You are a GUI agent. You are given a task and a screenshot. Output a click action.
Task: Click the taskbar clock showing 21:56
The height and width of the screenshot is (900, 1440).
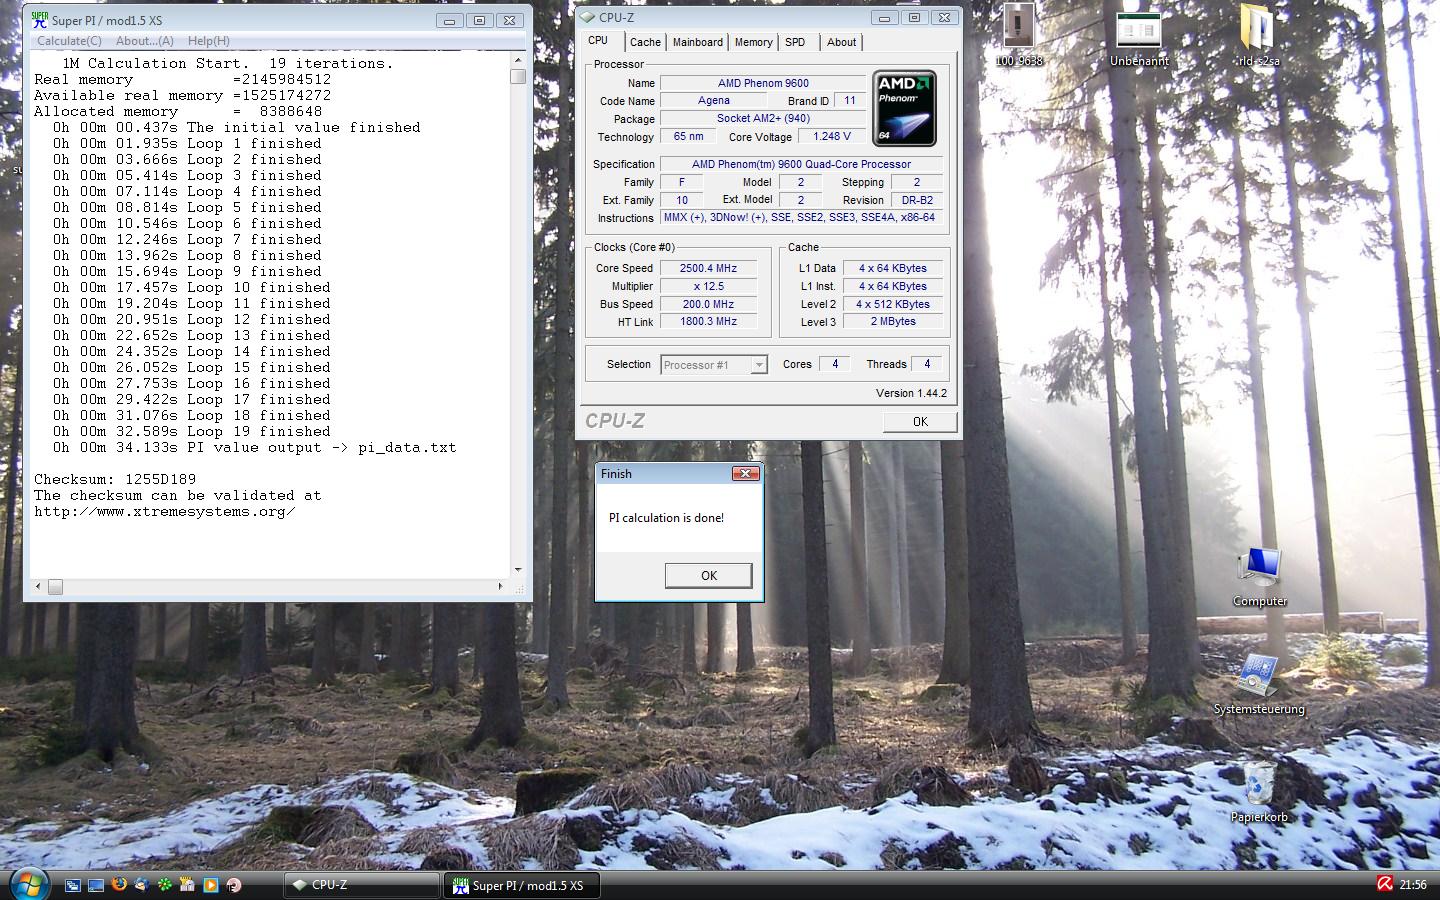pos(1413,885)
